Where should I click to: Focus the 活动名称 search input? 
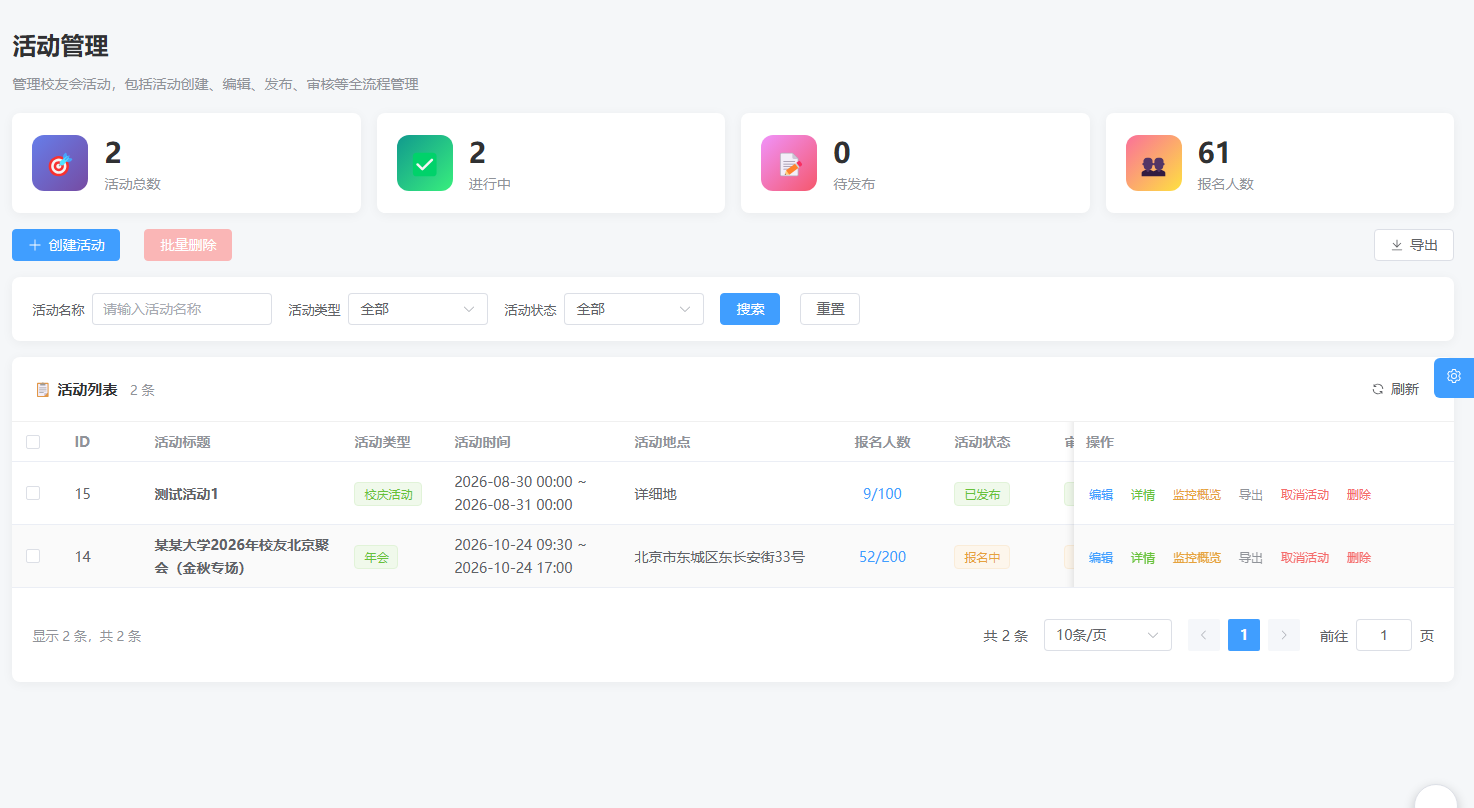click(182, 309)
